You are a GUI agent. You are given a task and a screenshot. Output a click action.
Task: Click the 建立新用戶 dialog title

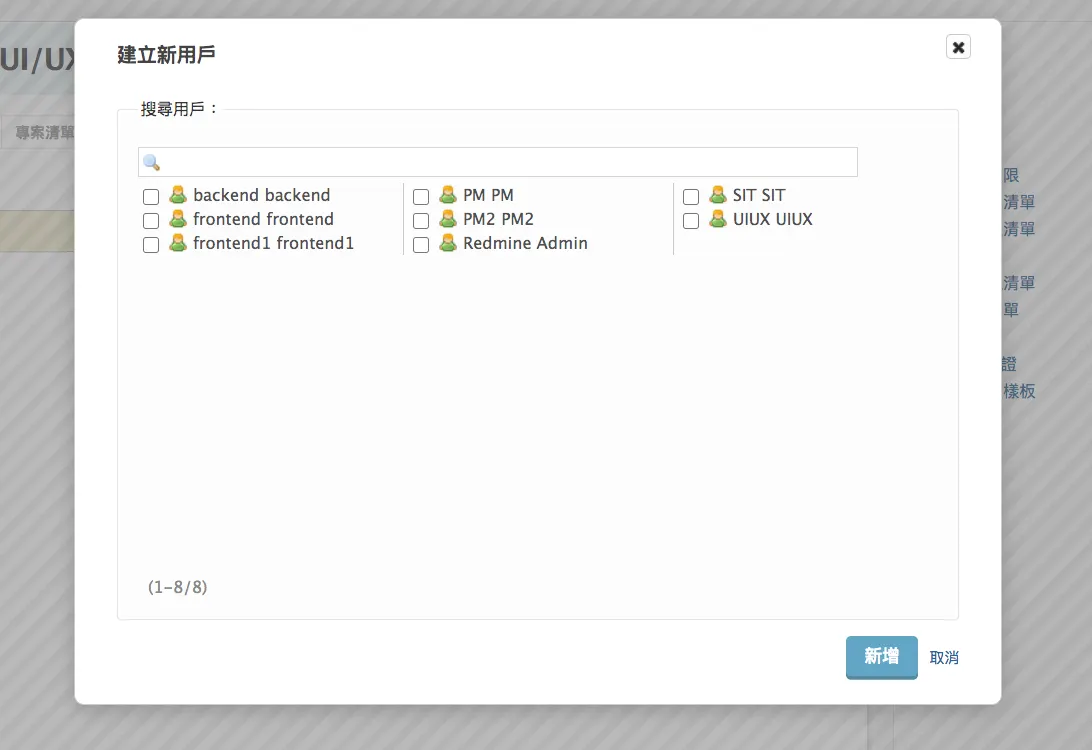[x=166, y=54]
